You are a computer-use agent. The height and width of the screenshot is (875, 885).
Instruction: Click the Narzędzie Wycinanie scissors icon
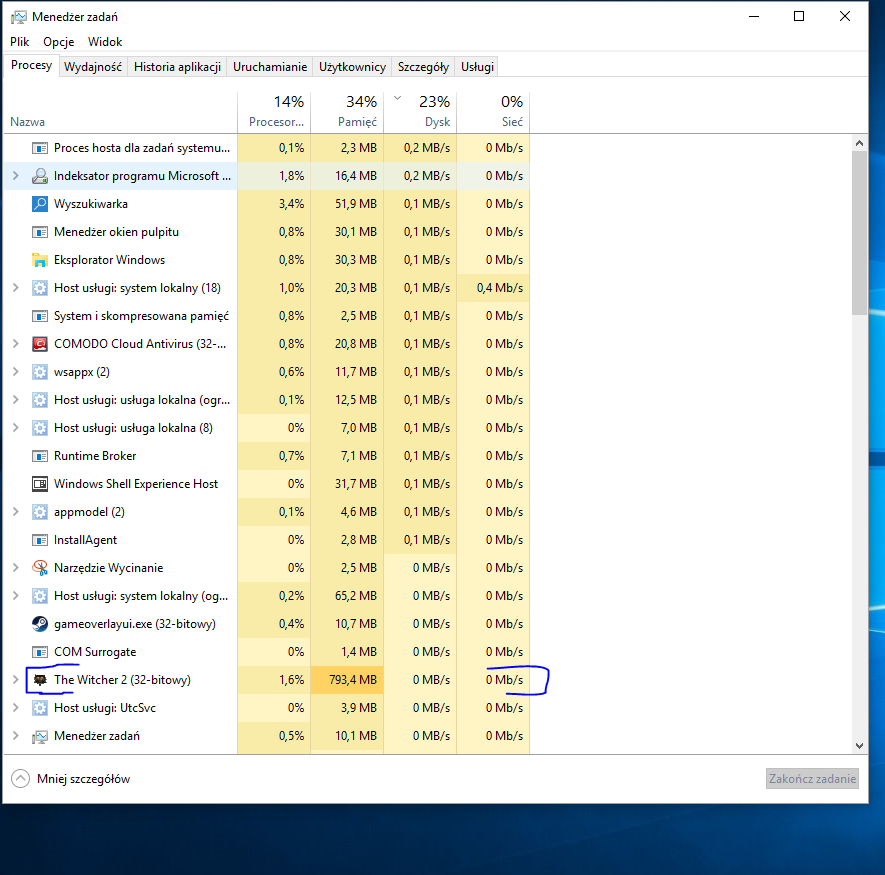click(40, 568)
